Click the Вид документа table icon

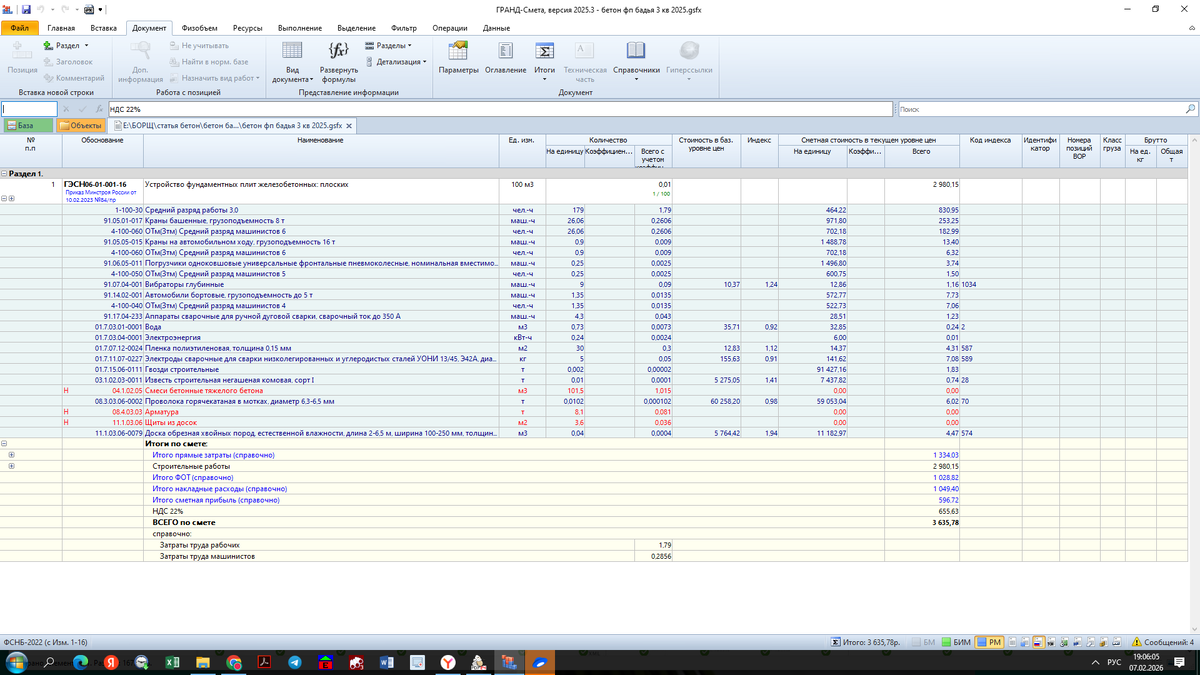293,51
